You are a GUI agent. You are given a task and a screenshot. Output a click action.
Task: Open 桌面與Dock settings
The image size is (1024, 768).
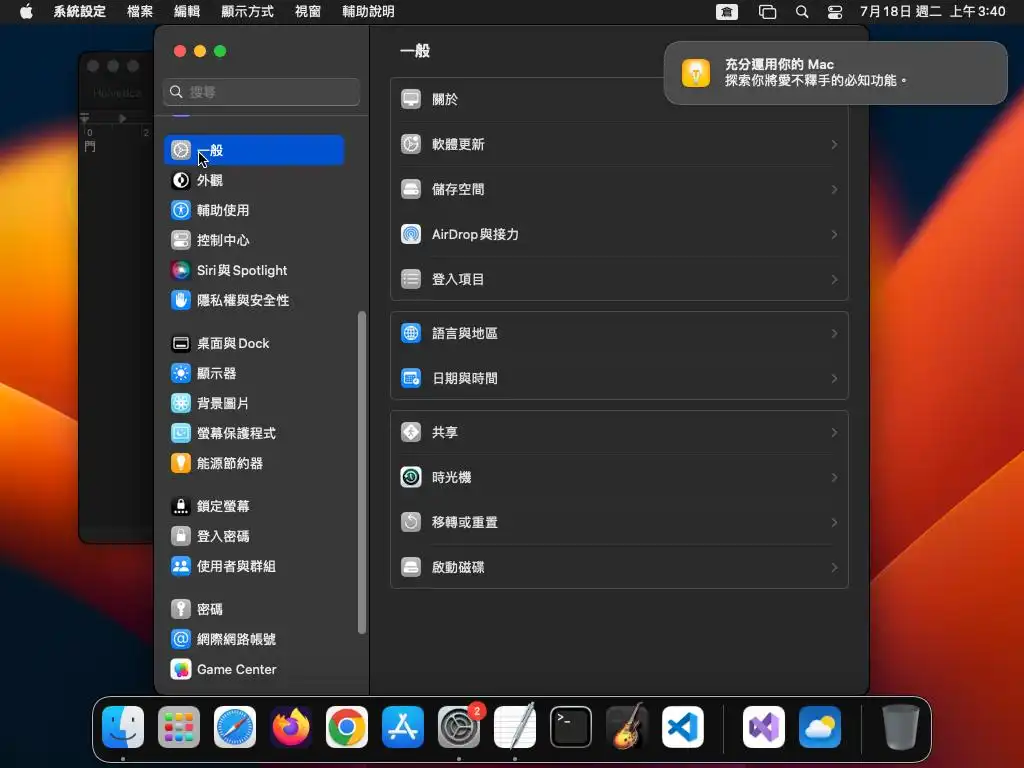tap(254, 344)
